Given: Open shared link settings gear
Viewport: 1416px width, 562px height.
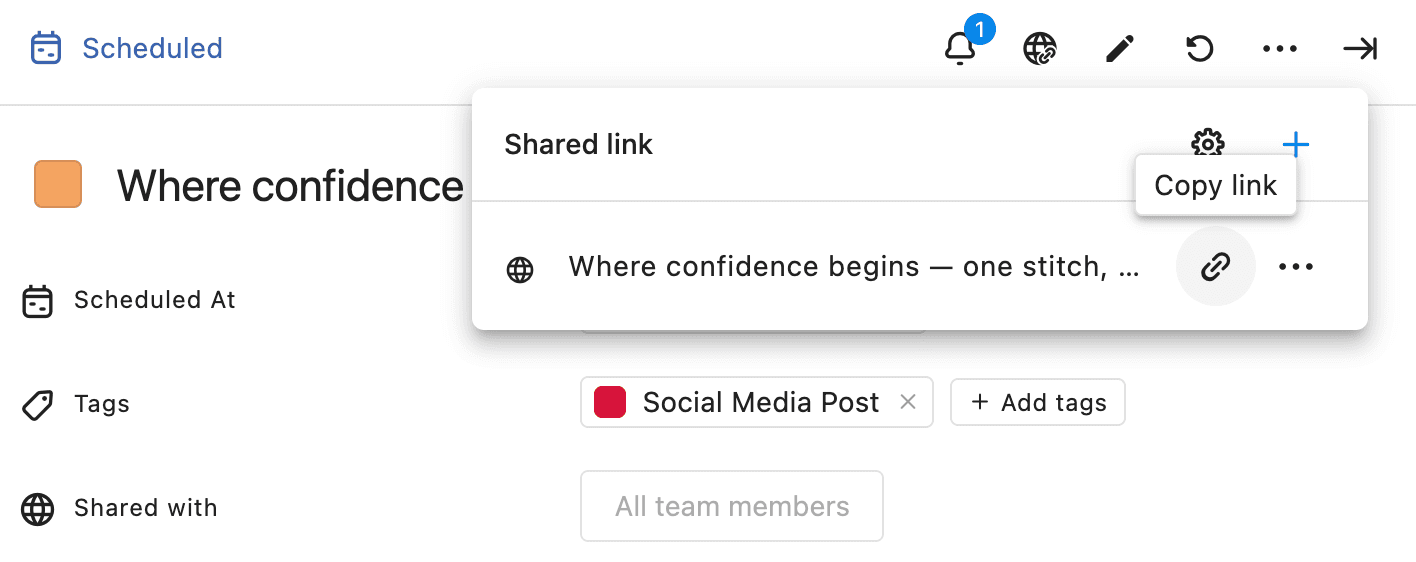Looking at the screenshot, I should click(1208, 144).
